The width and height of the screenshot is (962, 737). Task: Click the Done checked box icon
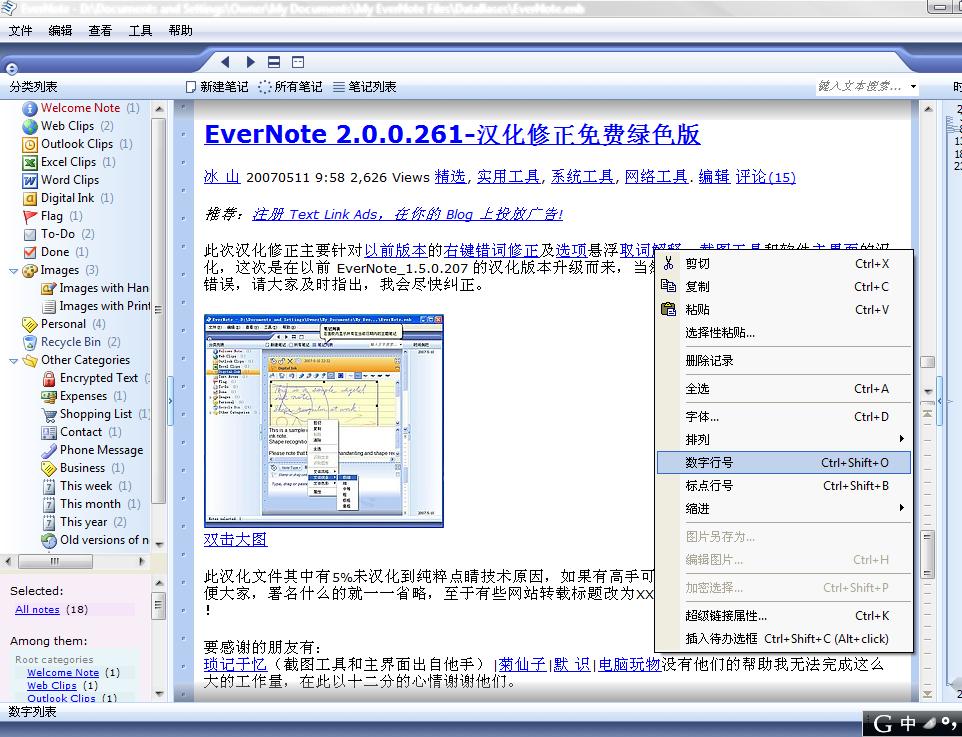pos(30,252)
